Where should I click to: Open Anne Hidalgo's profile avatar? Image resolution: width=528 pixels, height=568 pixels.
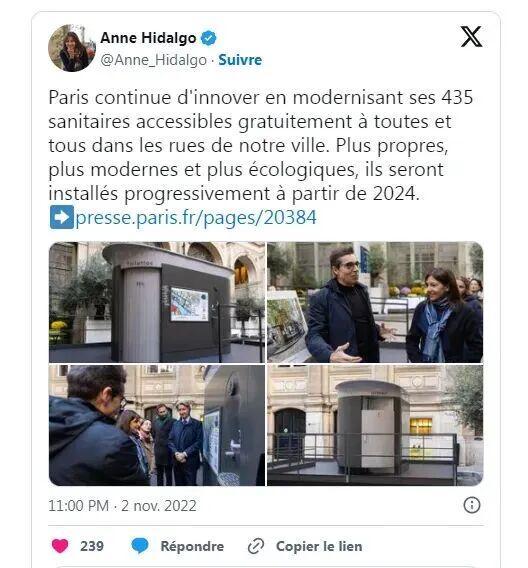pyautogui.click(x=72, y=48)
